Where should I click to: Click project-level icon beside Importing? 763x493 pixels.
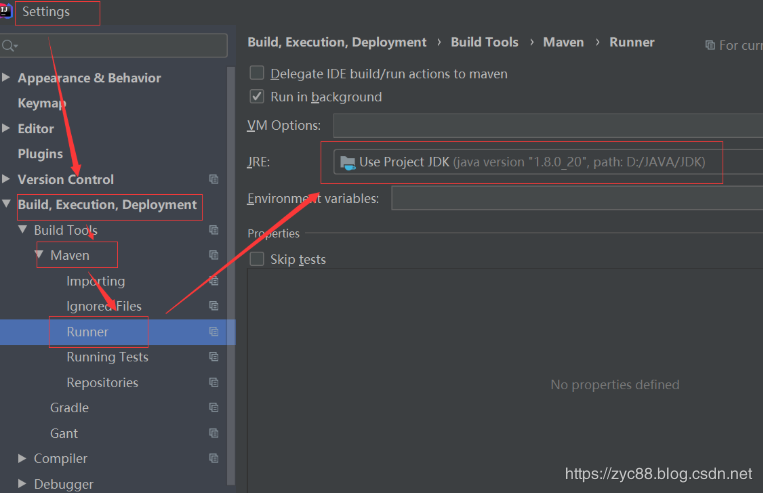pyautogui.click(x=213, y=281)
